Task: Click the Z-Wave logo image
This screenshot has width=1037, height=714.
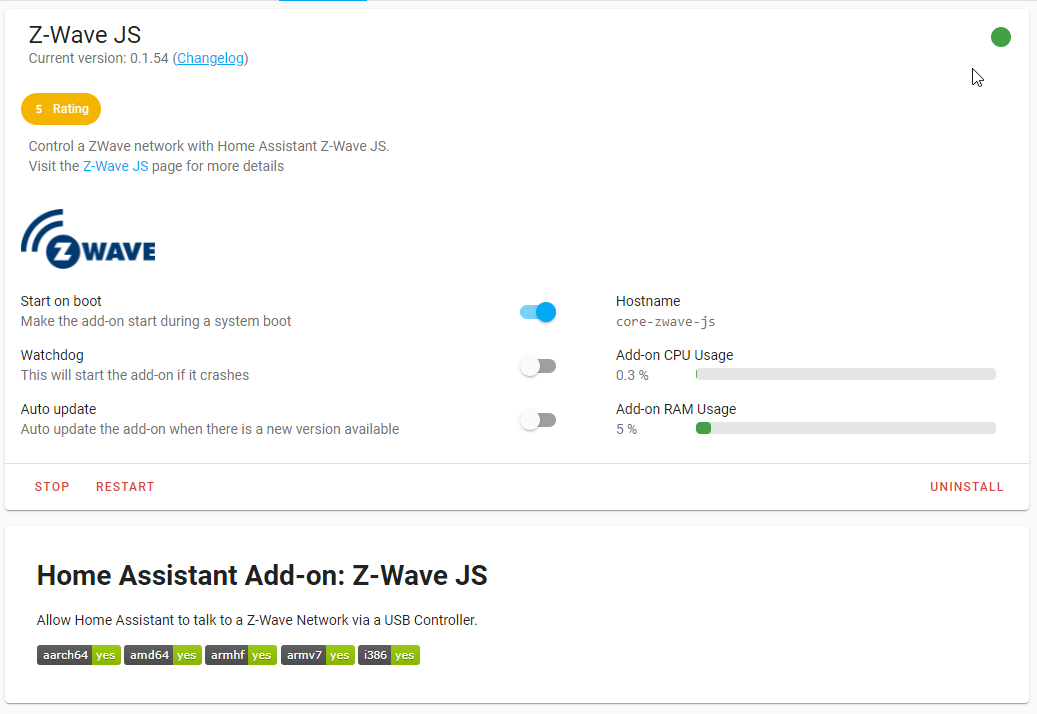Action: coord(88,238)
